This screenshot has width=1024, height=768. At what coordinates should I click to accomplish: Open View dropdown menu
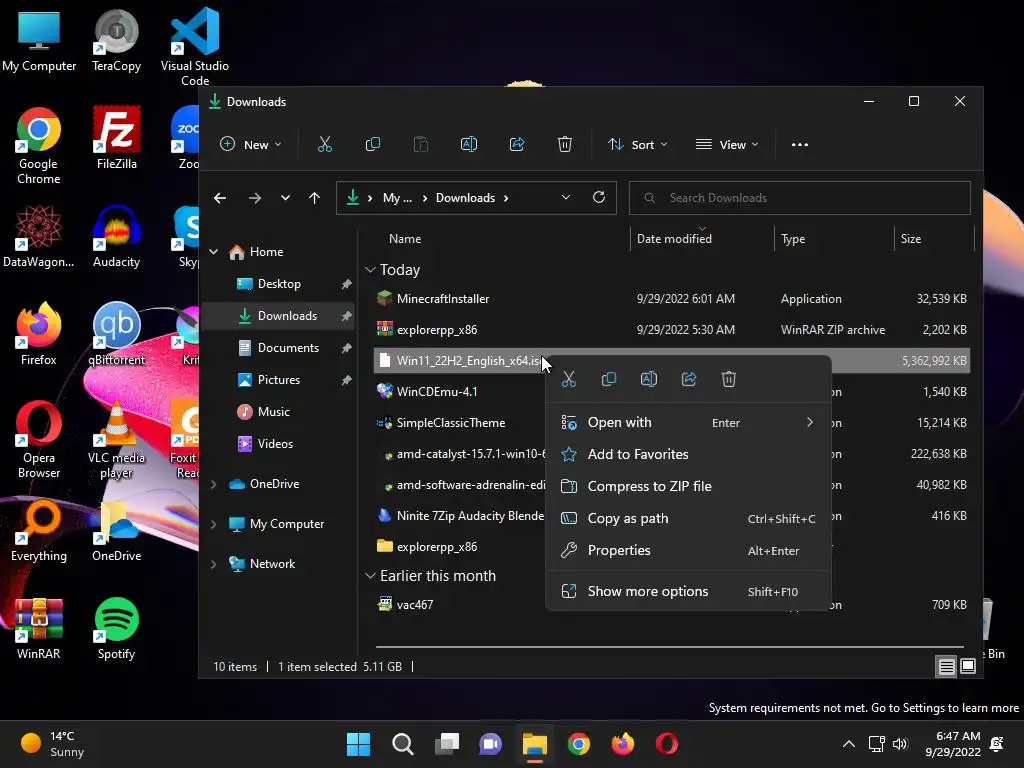coord(727,144)
